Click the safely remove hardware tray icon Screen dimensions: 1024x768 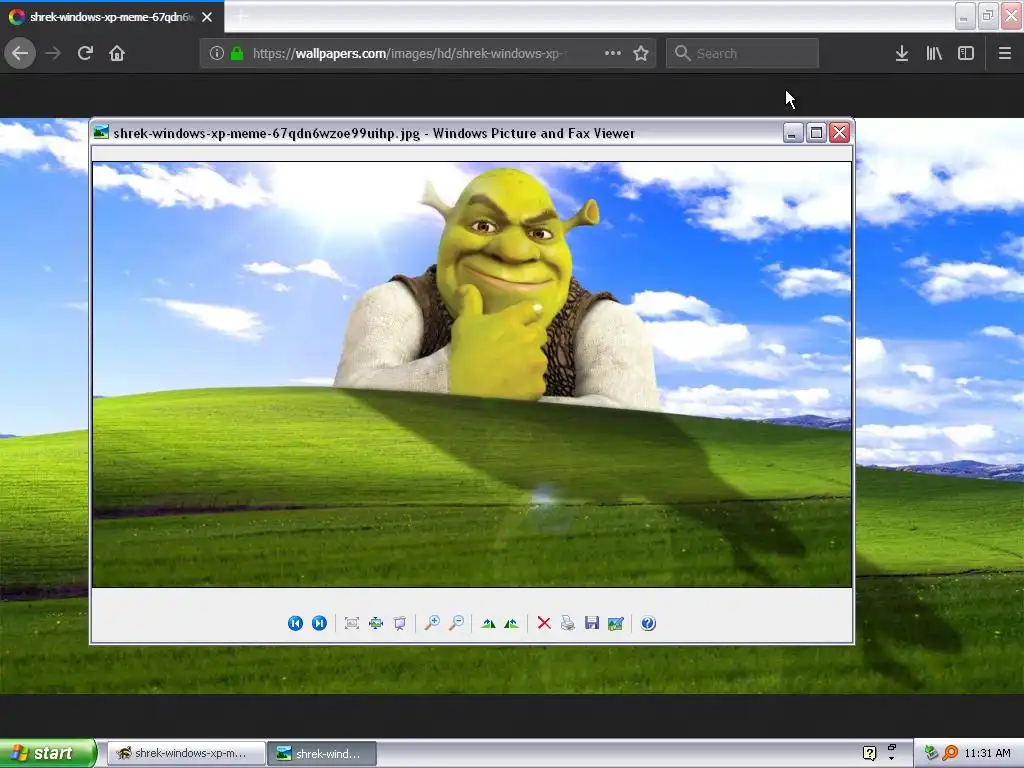click(x=931, y=753)
